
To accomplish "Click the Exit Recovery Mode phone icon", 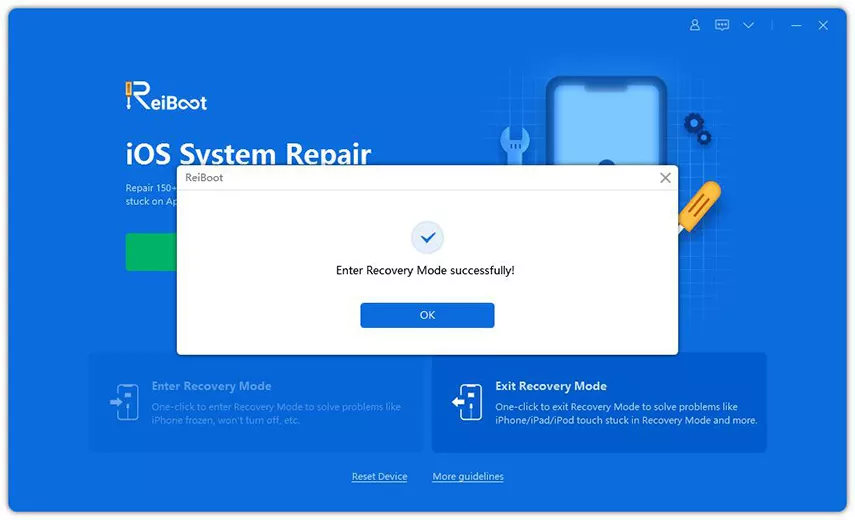I will 467,402.
